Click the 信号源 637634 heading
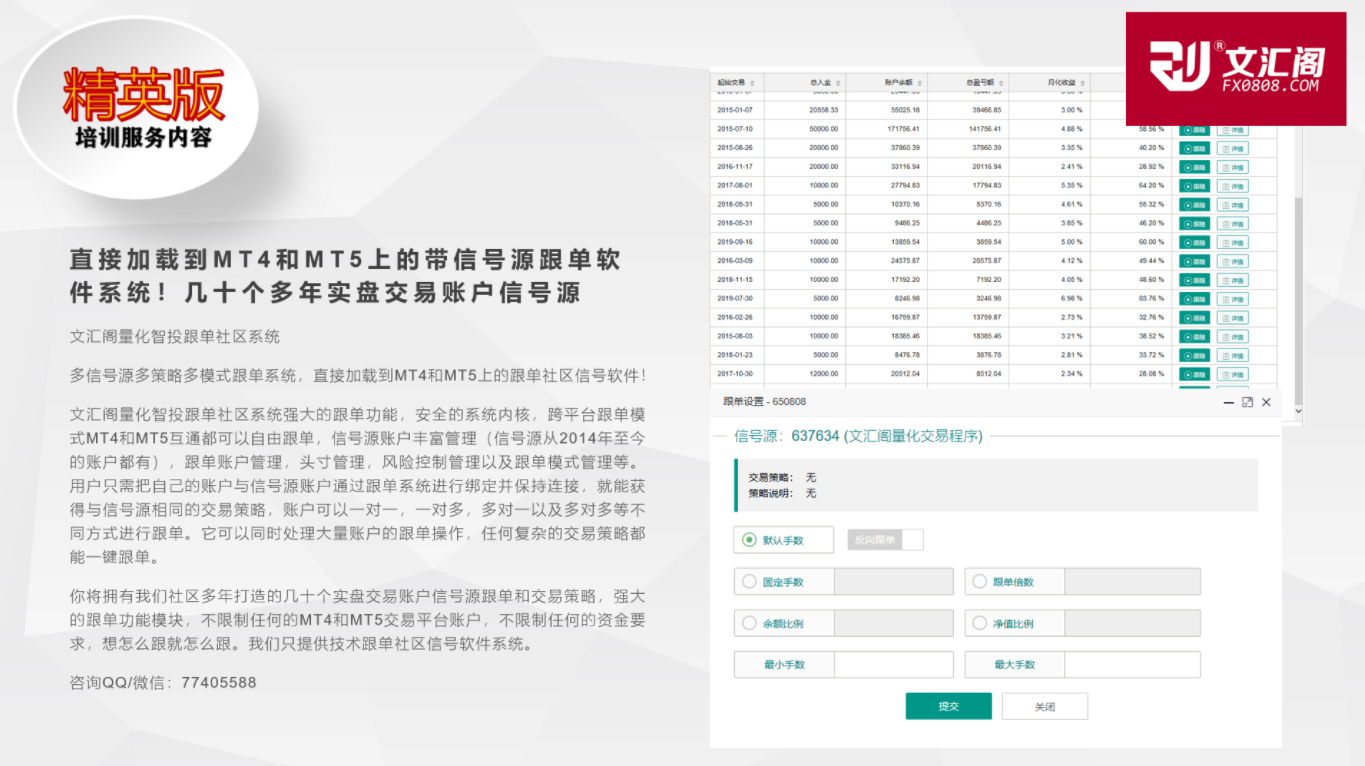The height and width of the screenshot is (766, 1365). point(858,436)
